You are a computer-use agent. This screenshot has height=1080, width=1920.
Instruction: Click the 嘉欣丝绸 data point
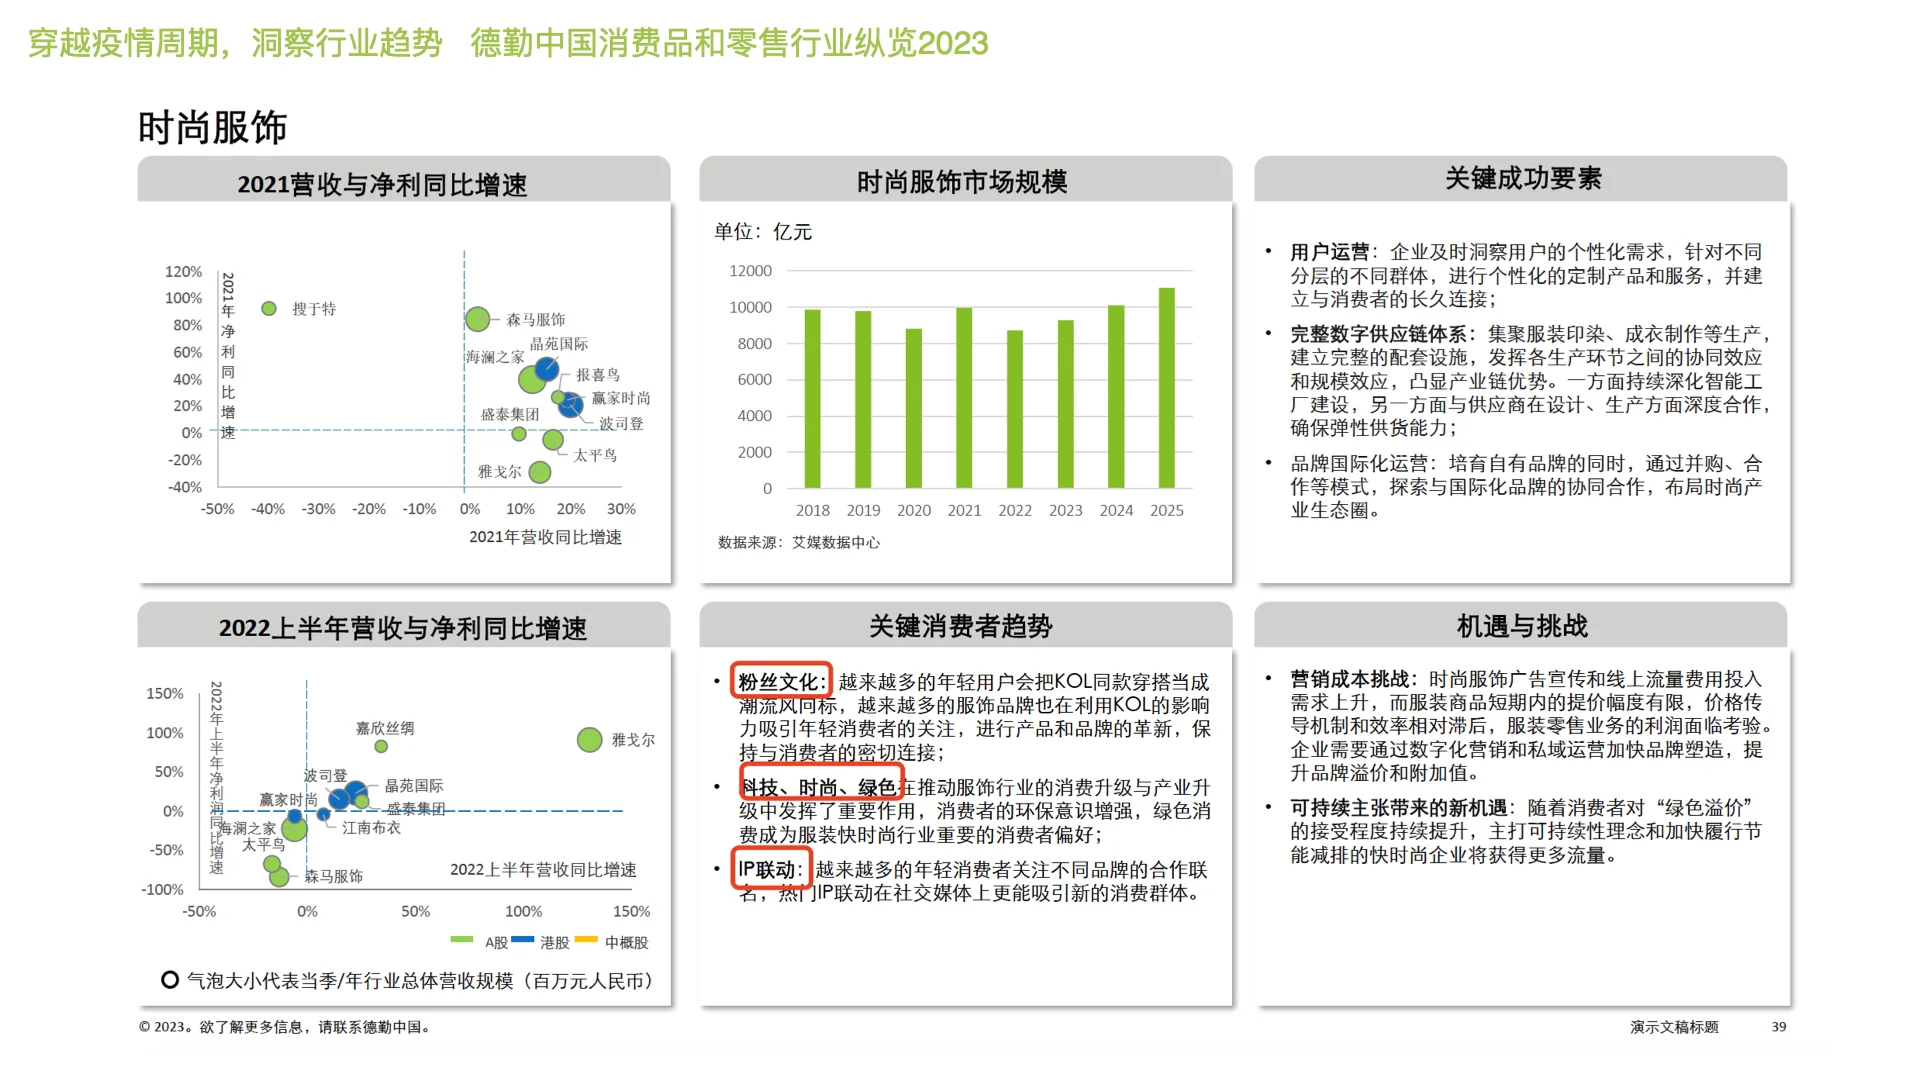[x=380, y=745]
